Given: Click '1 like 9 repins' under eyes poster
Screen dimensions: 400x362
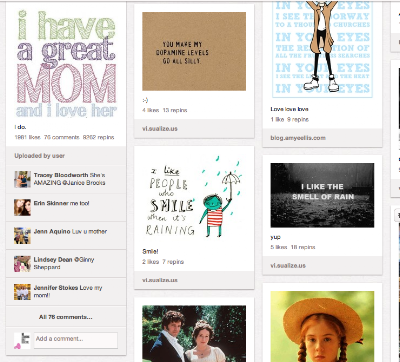Looking at the screenshot, I should pos(290,119).
